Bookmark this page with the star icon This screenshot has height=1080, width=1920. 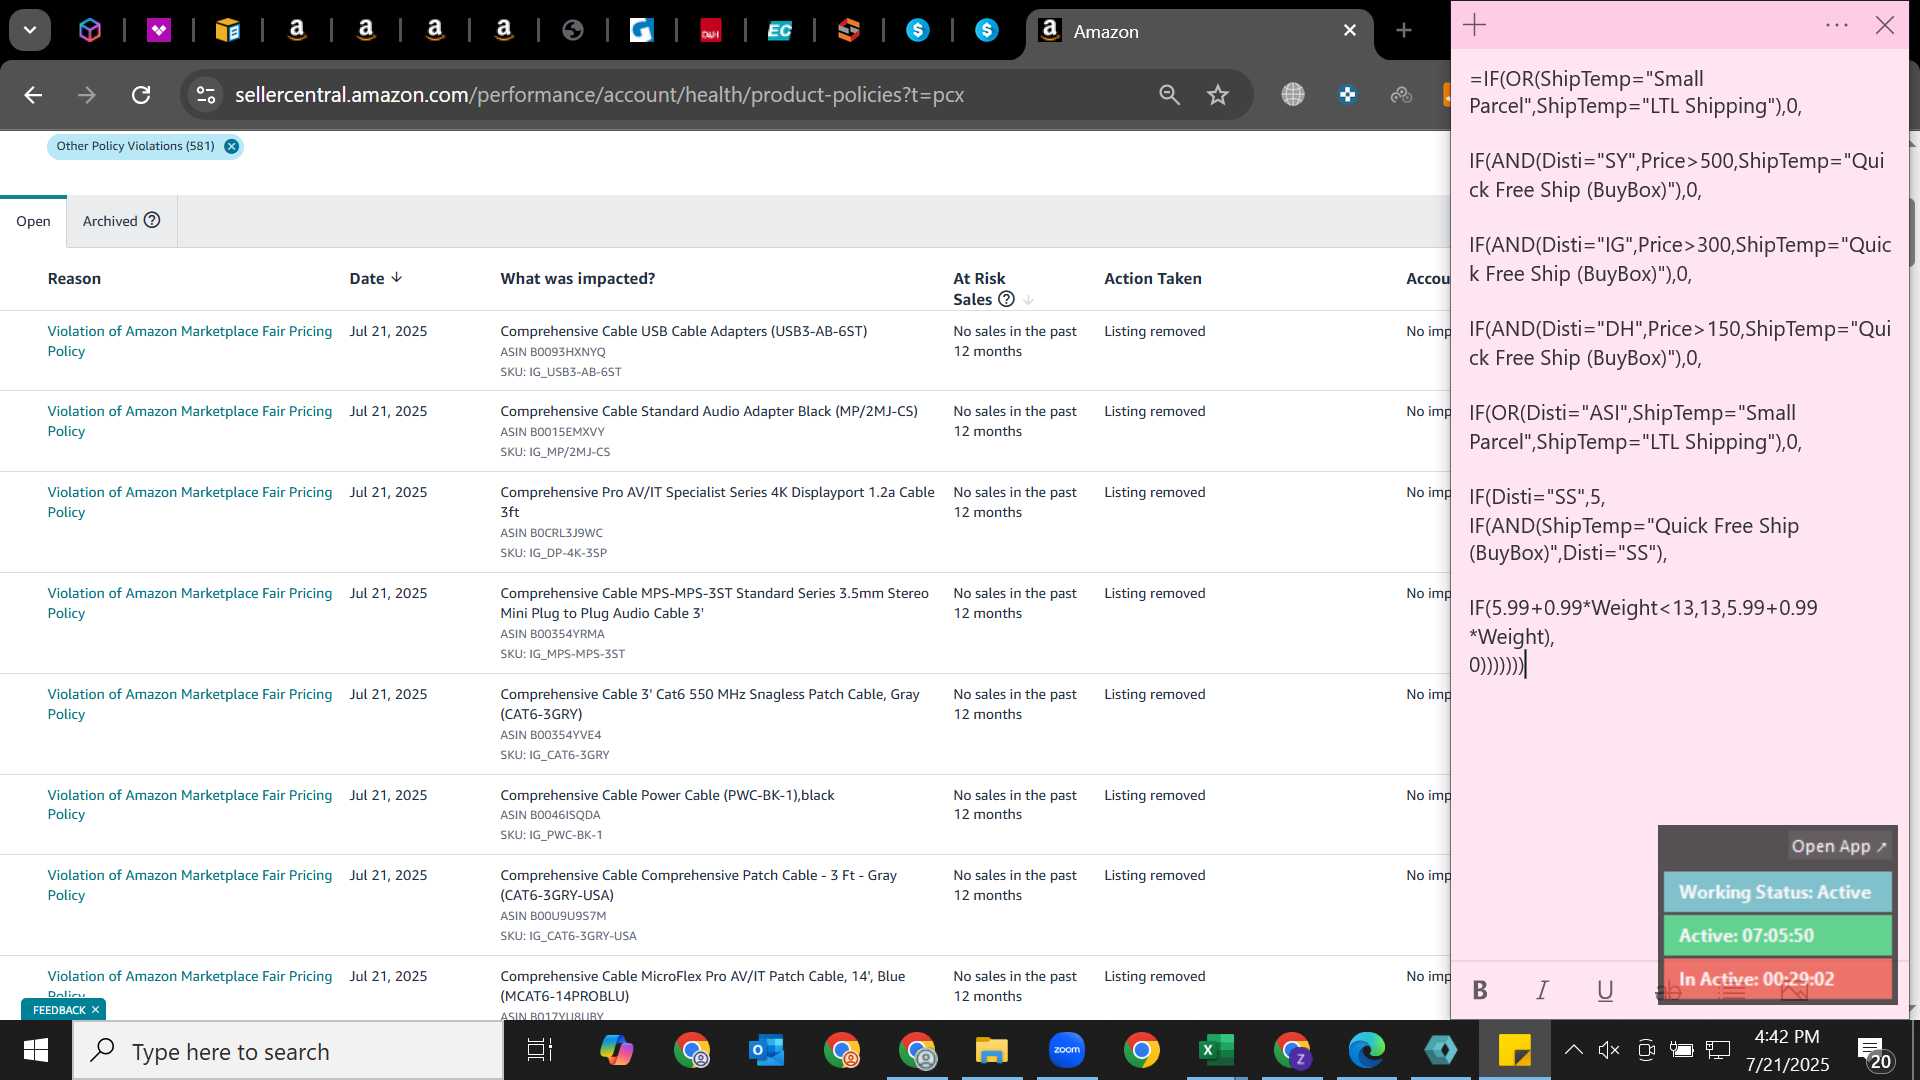[x=1217, y=95]
